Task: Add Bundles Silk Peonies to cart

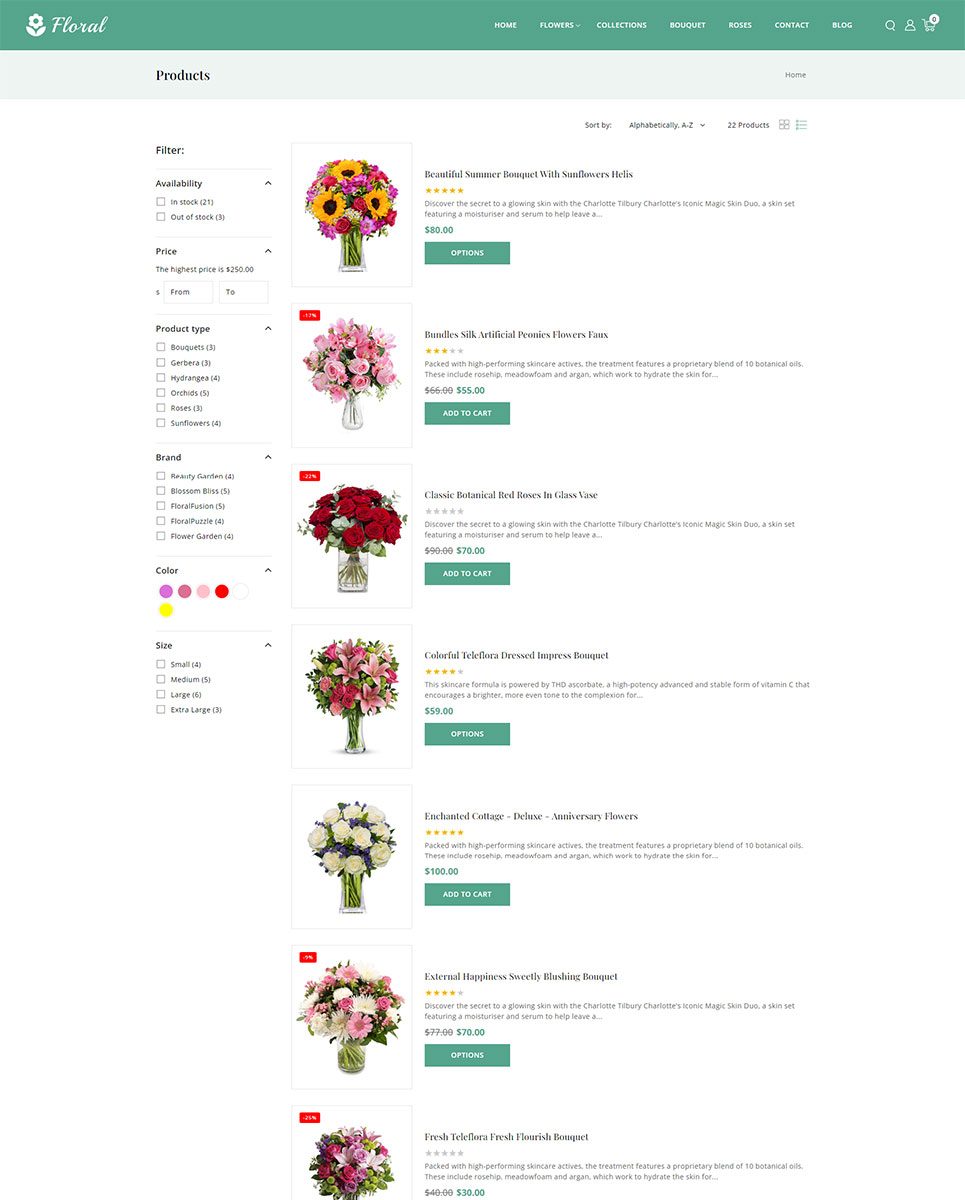Action: [467, 413]
